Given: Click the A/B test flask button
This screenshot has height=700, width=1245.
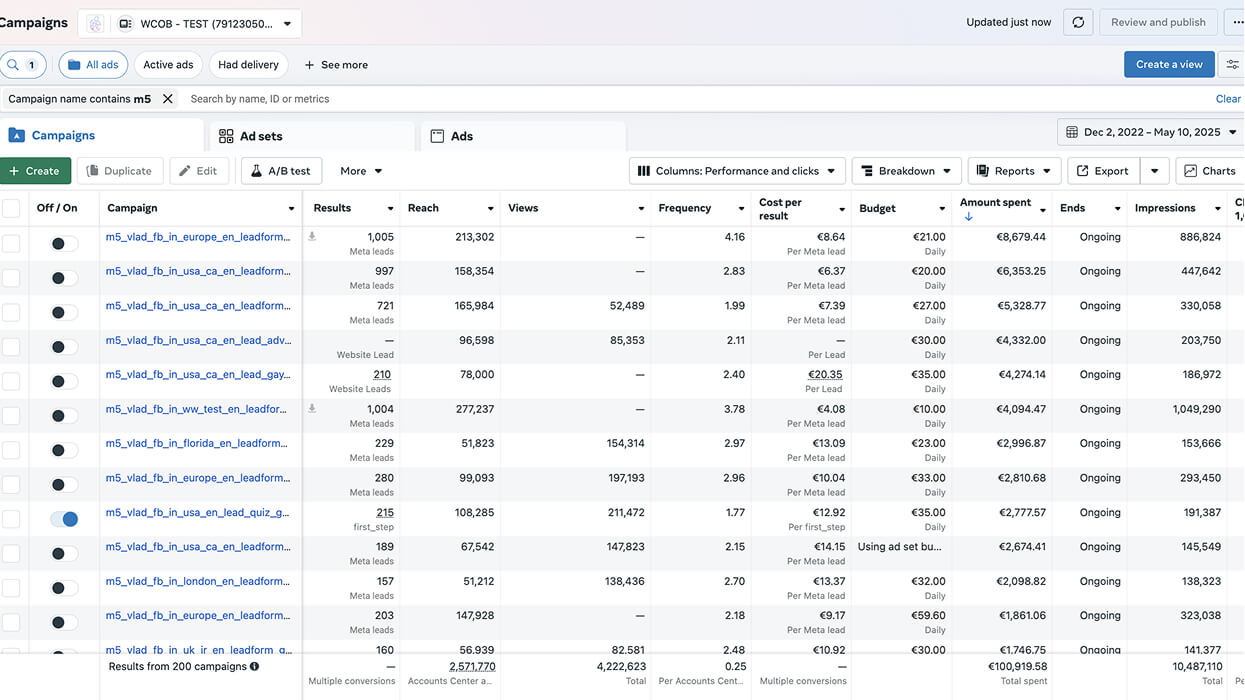Looking at the screenshot, I should click(281, 171).
